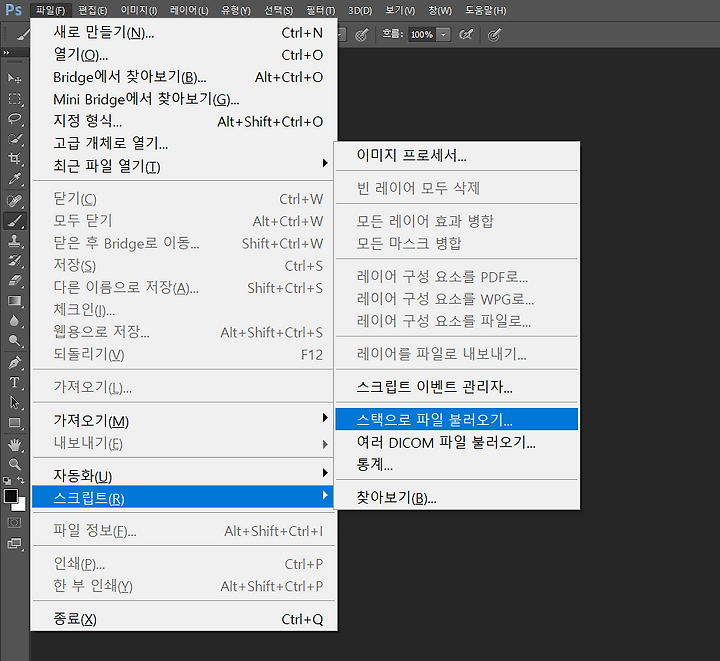Choose 스크립트 이벤트 관리자...
Viewport: 720px width, 661px height.
pyautogui.click(x=456, y=387)
